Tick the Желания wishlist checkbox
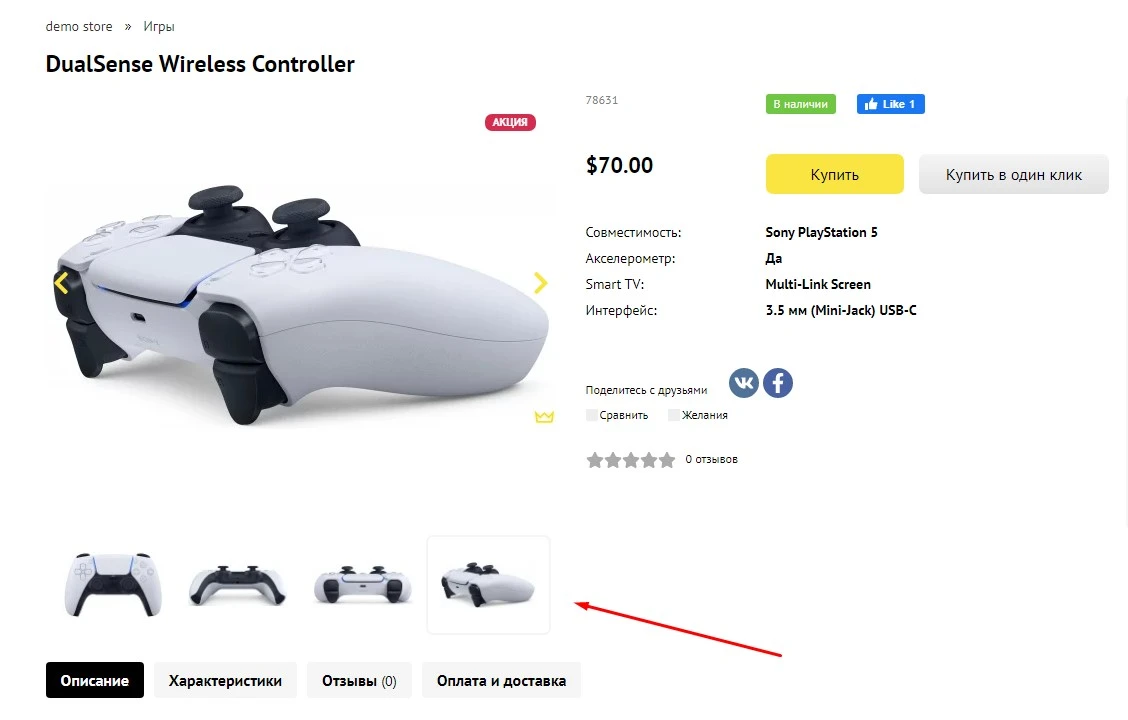Viewport: 1128px width, 720px height. pyautogui.click(x=673, y=415)
